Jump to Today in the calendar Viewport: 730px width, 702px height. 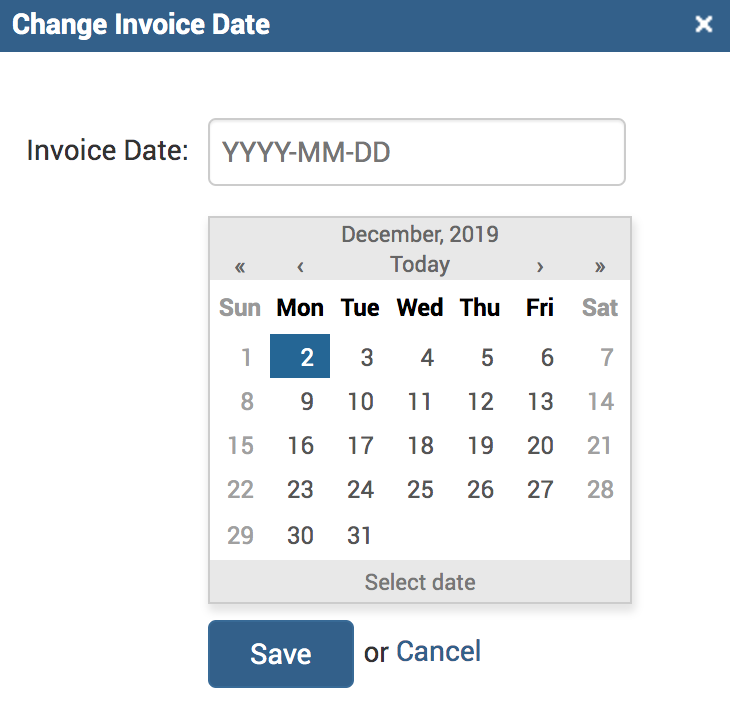pyautogui.click(x=420, y=265)
